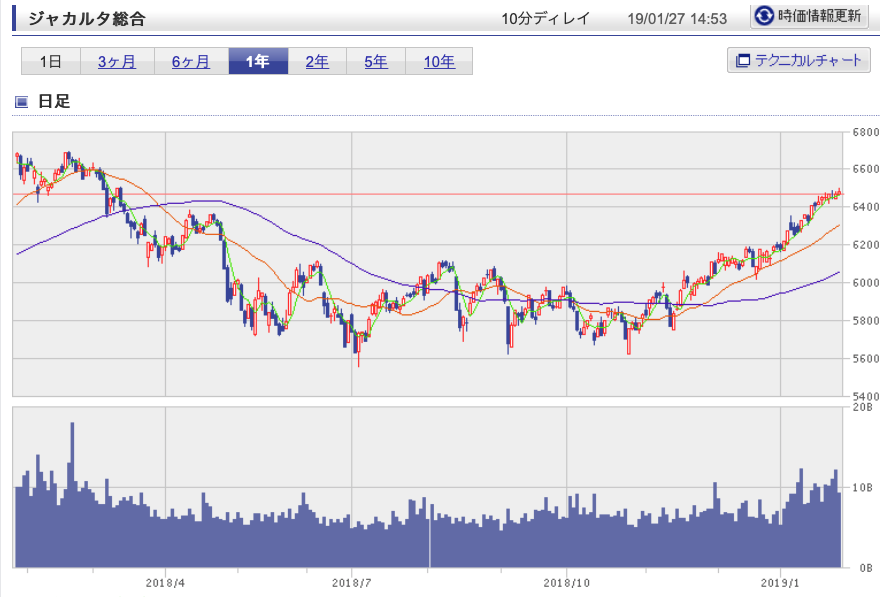This screenshot has width=887, height=597.
Task: Switch to the 1日 chart range
Action: click(51, 62)
